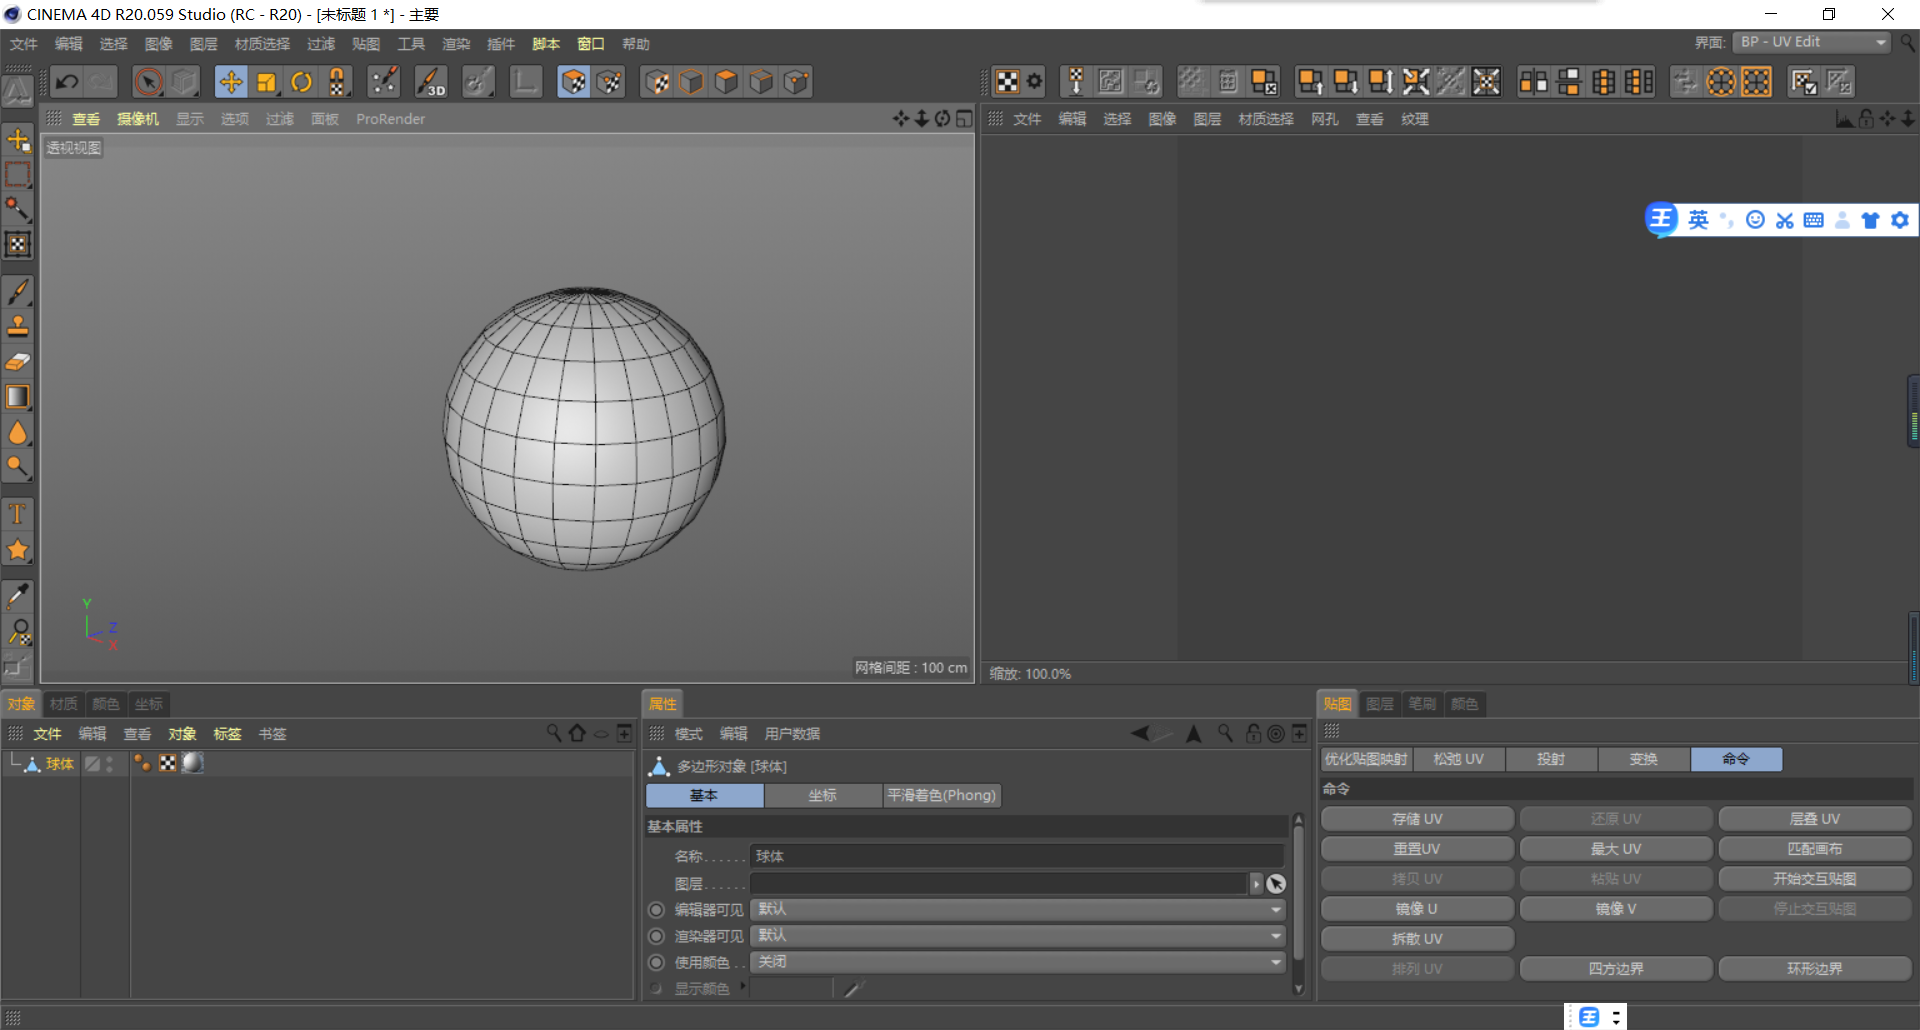Enable the Snapping magnet icon
Image resolution: width=1920 pixels, height=1030 pixels.
337,81
